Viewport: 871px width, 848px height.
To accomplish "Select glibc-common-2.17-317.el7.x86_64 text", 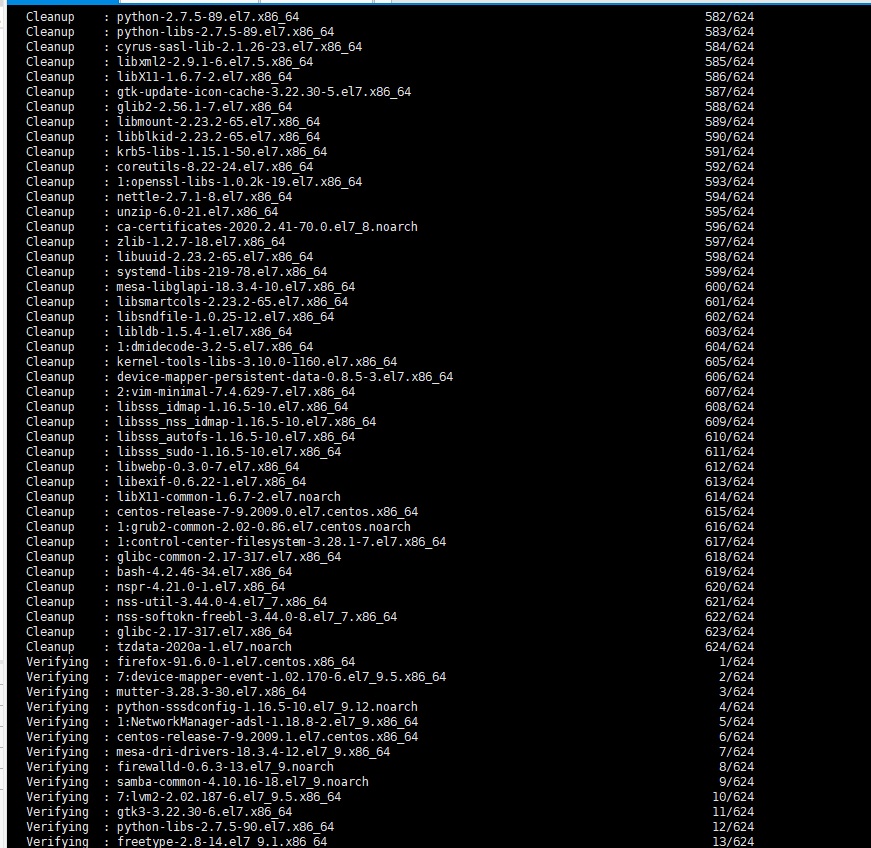I will (229, 557).
